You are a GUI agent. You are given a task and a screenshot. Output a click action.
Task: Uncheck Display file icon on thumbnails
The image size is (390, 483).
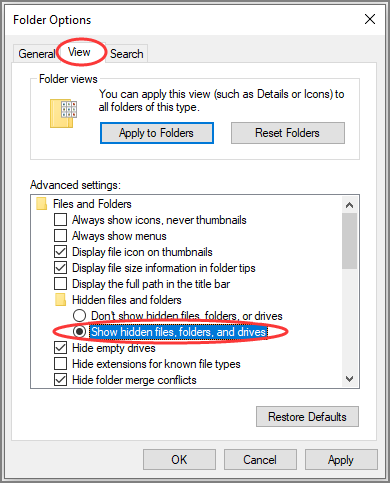pos(60,252)
